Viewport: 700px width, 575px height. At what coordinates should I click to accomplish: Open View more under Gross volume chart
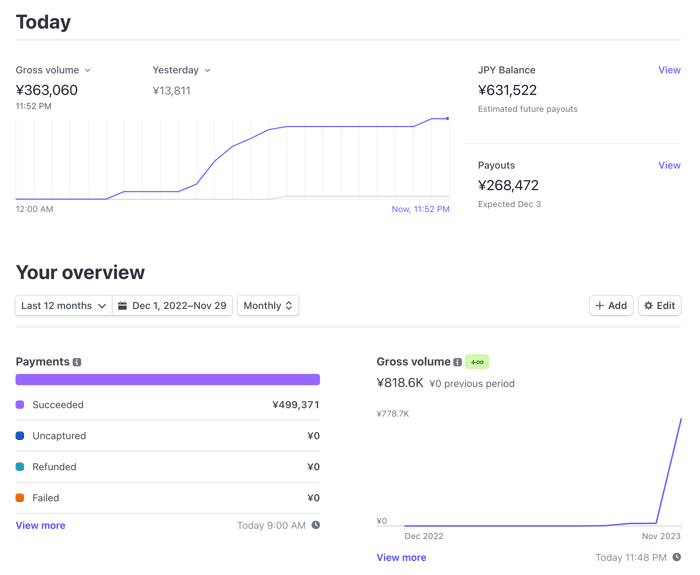(x=401, y=558)
